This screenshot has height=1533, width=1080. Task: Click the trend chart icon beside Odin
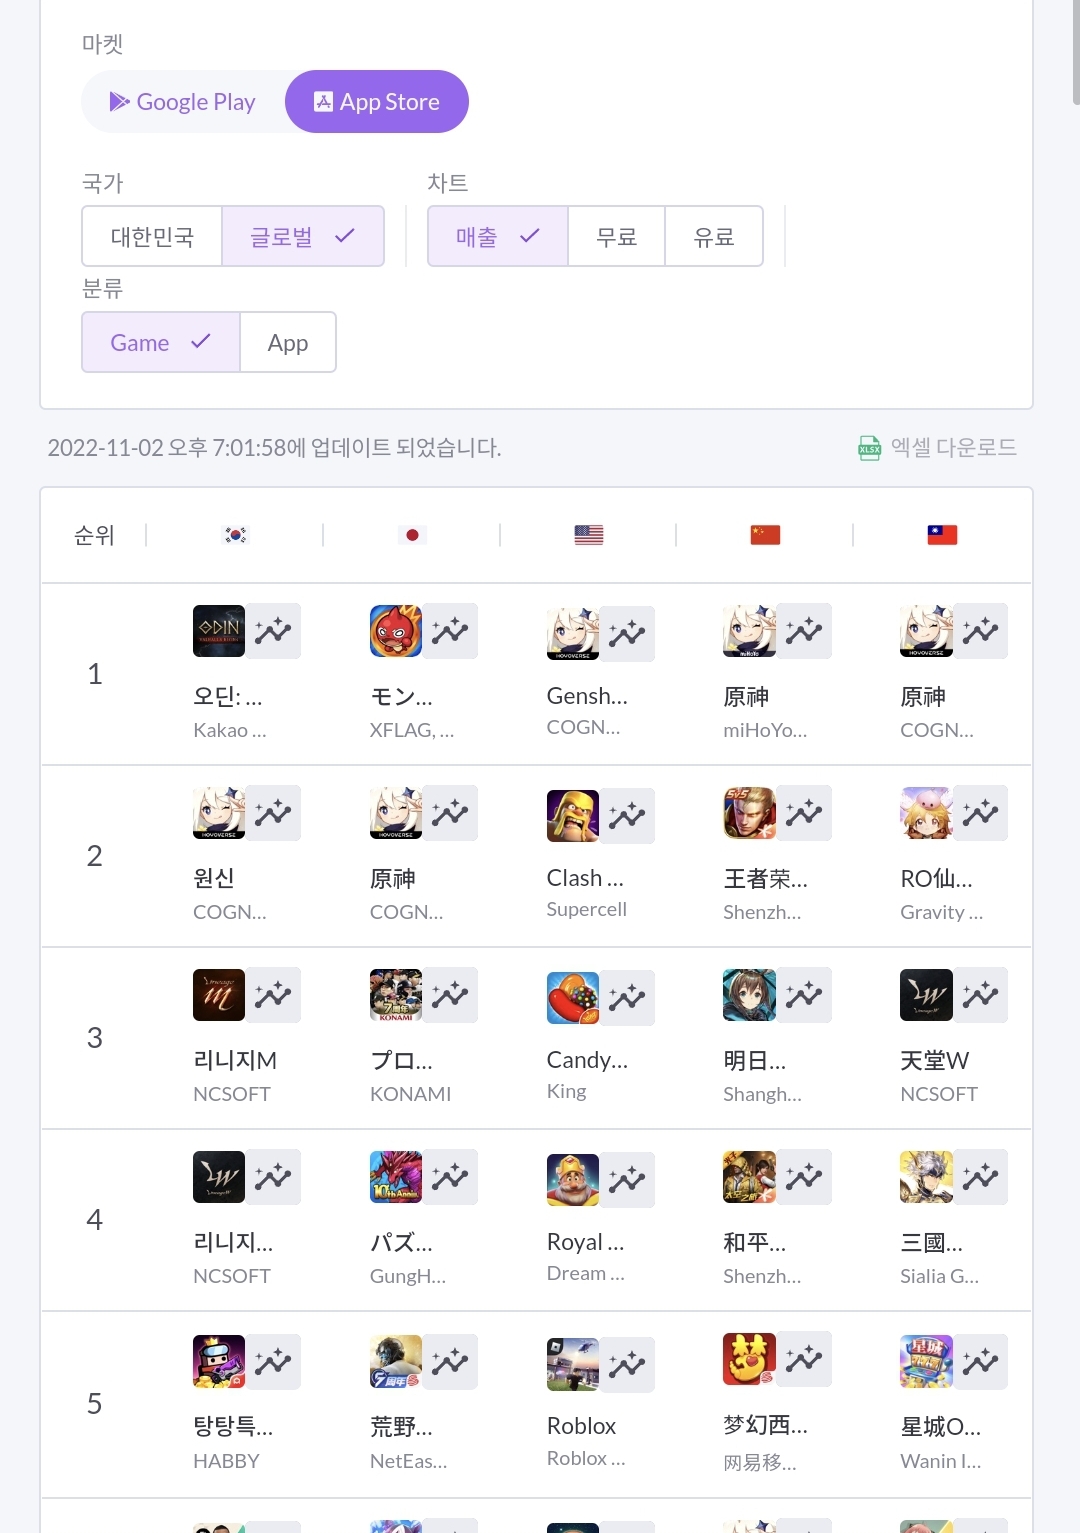[x=273, y=631]
